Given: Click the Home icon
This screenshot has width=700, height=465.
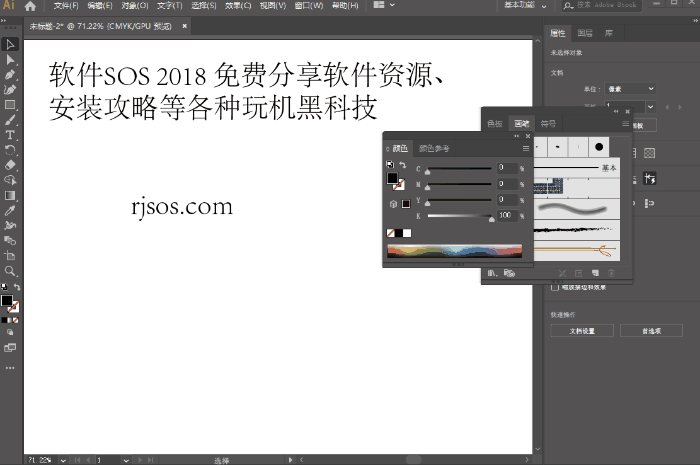Looking at the screenshot, I should tap(30, 6).
